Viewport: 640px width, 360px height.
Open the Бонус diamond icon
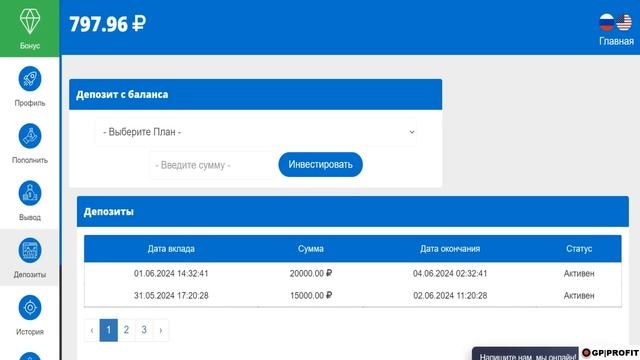tap(30, 21)
